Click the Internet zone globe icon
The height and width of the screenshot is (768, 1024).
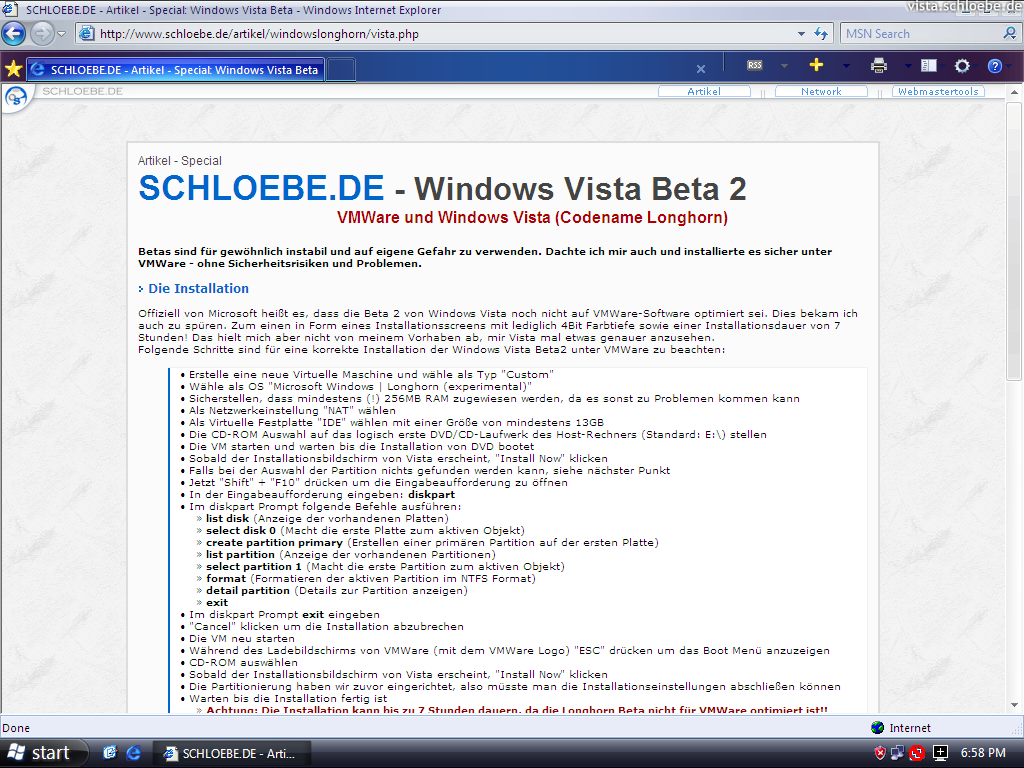877,728
